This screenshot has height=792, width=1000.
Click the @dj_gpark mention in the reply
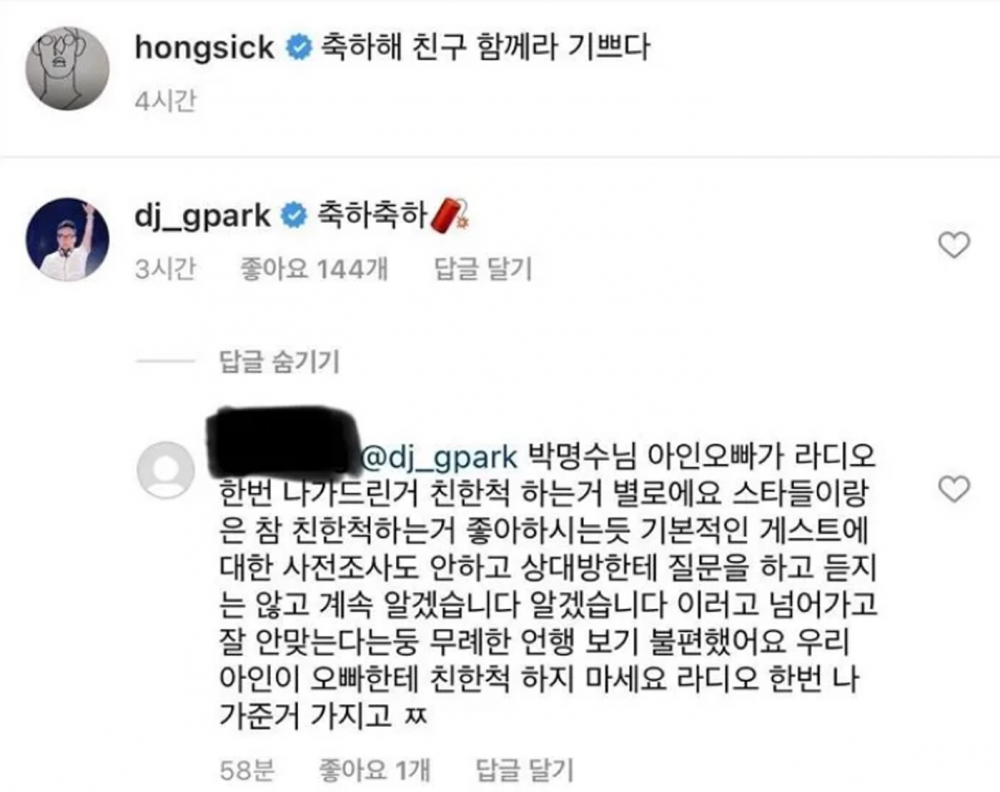[x=439, y=457]
